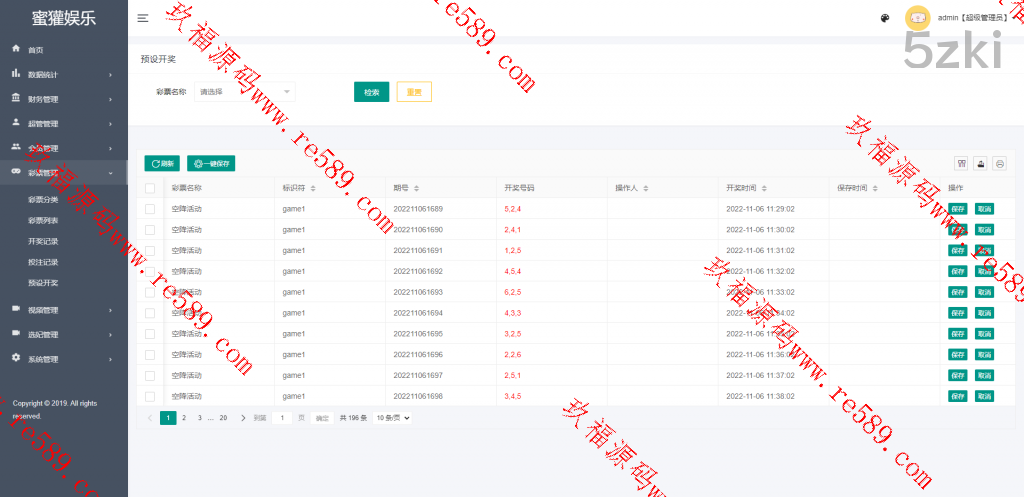Open the theme palette icon in header
1024x497 pixels.
click(884, 18)
